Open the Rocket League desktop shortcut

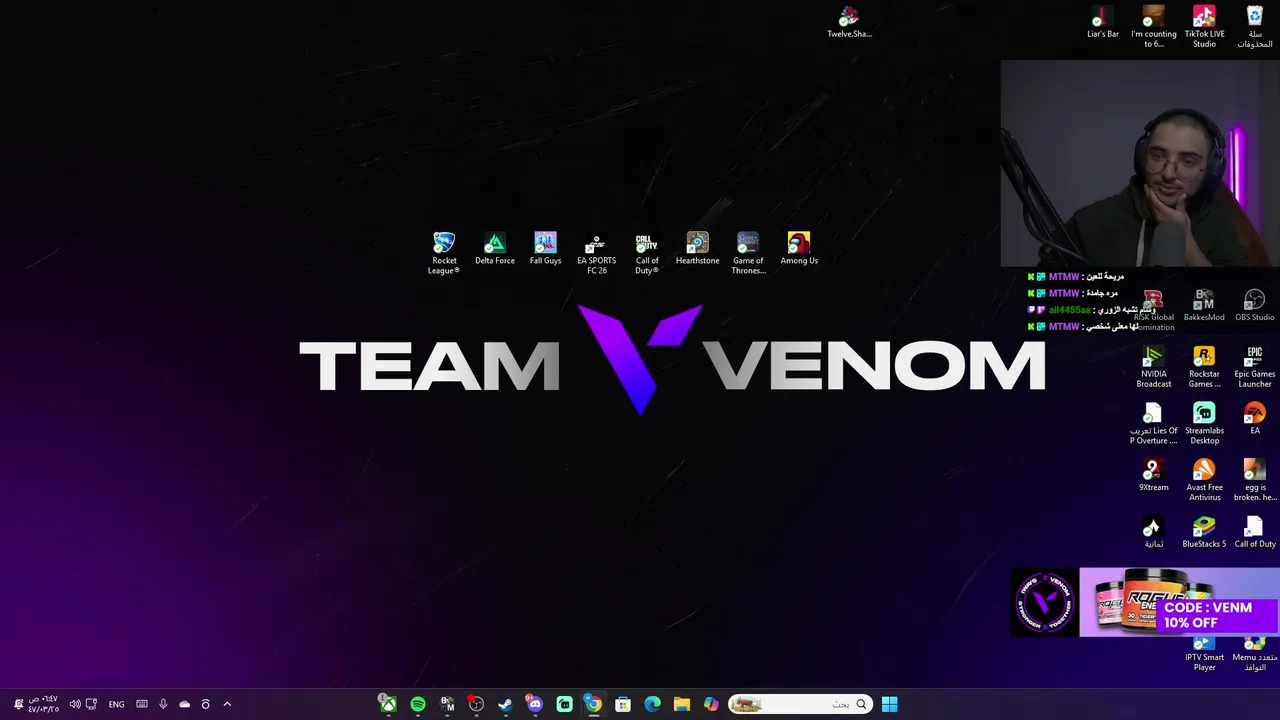coord(444,253)
